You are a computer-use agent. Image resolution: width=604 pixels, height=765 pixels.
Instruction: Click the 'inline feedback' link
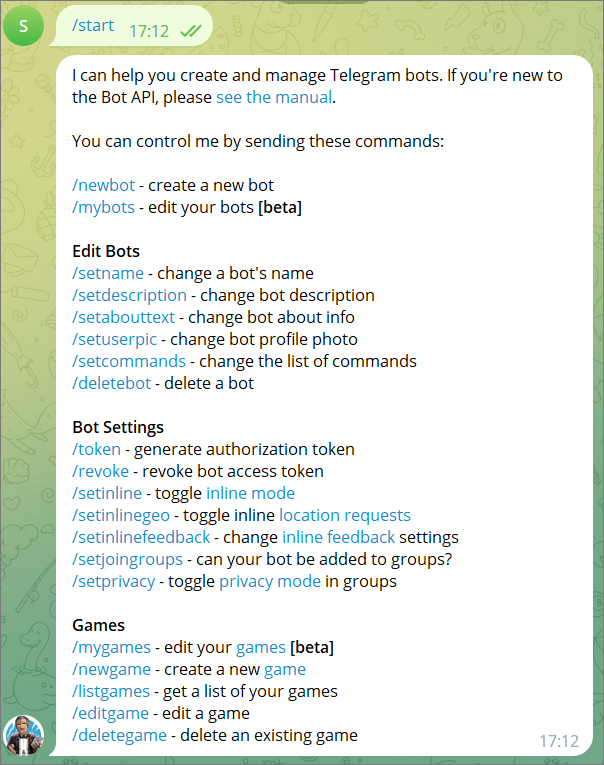coord(339,537)
